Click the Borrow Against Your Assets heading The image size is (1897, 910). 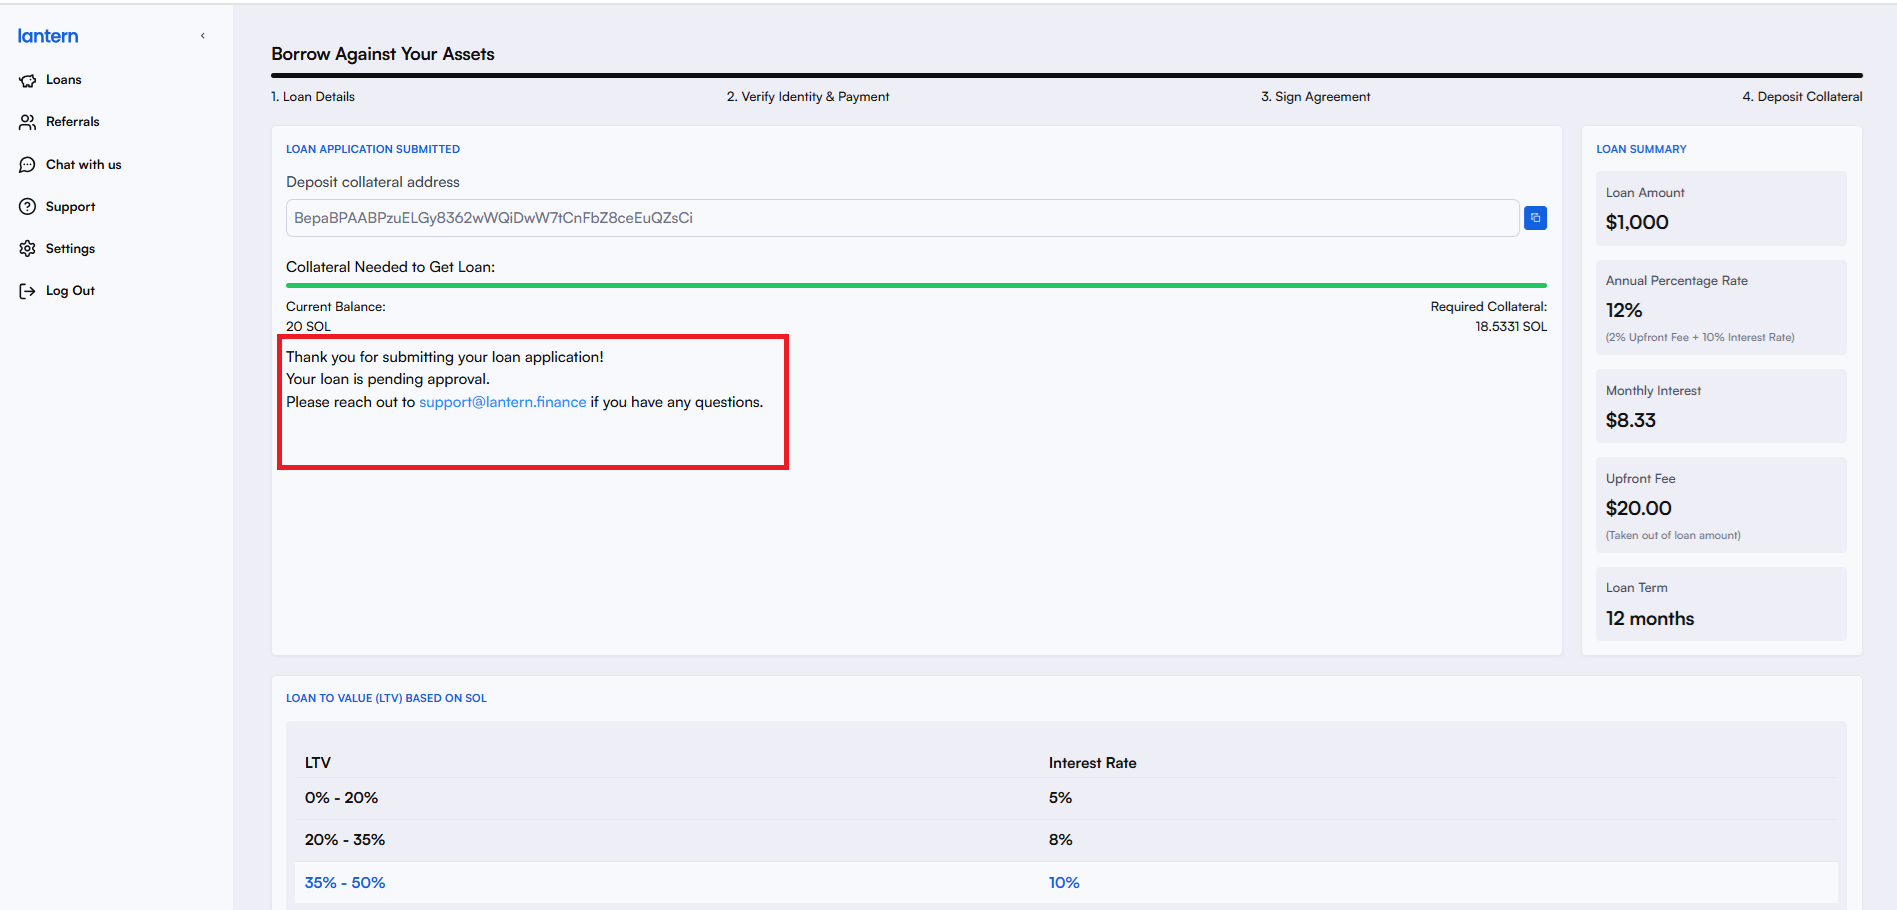coord(383,54)
